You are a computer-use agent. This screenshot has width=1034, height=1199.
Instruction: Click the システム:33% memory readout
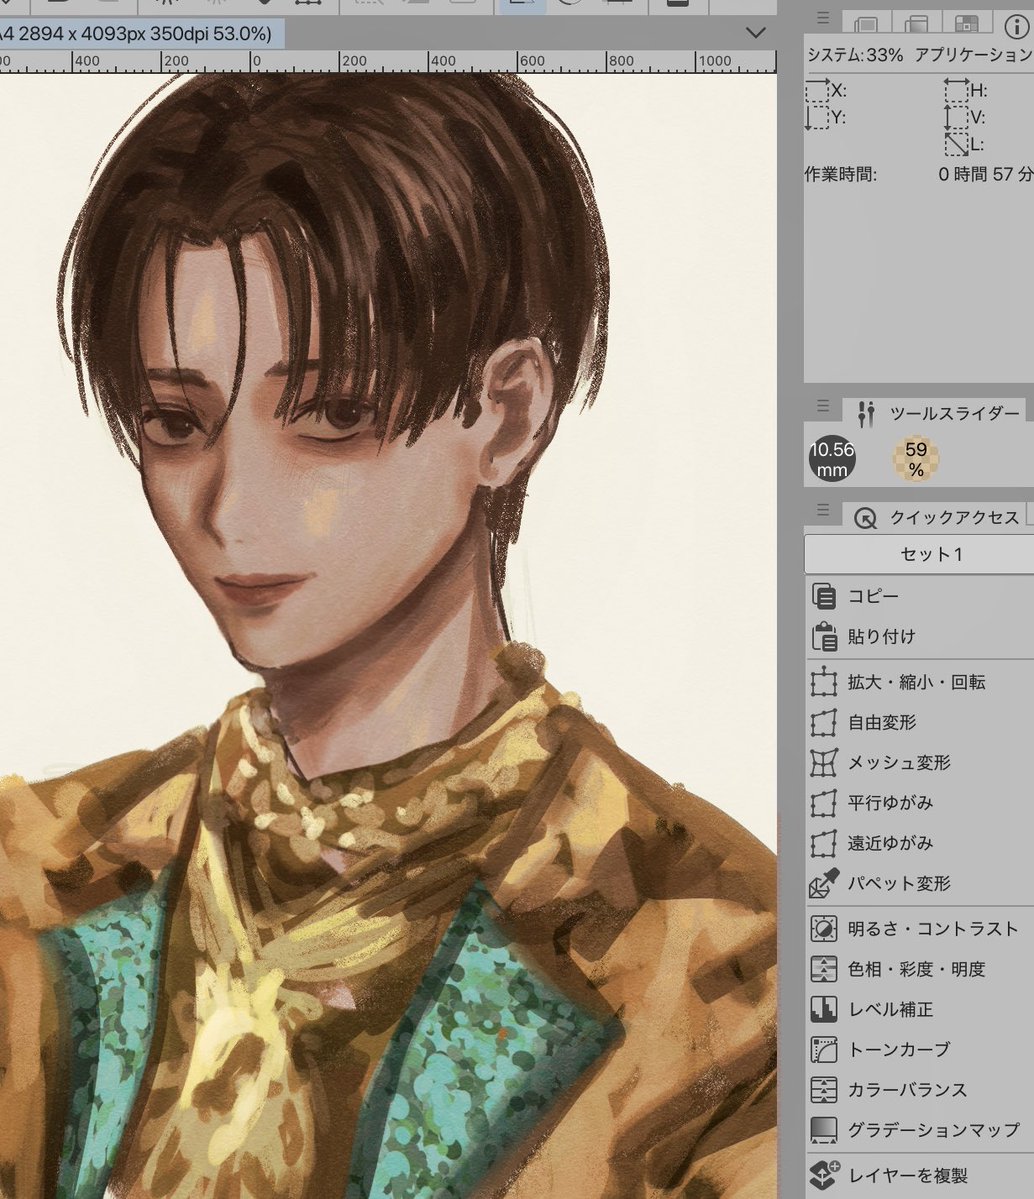coord(856,55)
